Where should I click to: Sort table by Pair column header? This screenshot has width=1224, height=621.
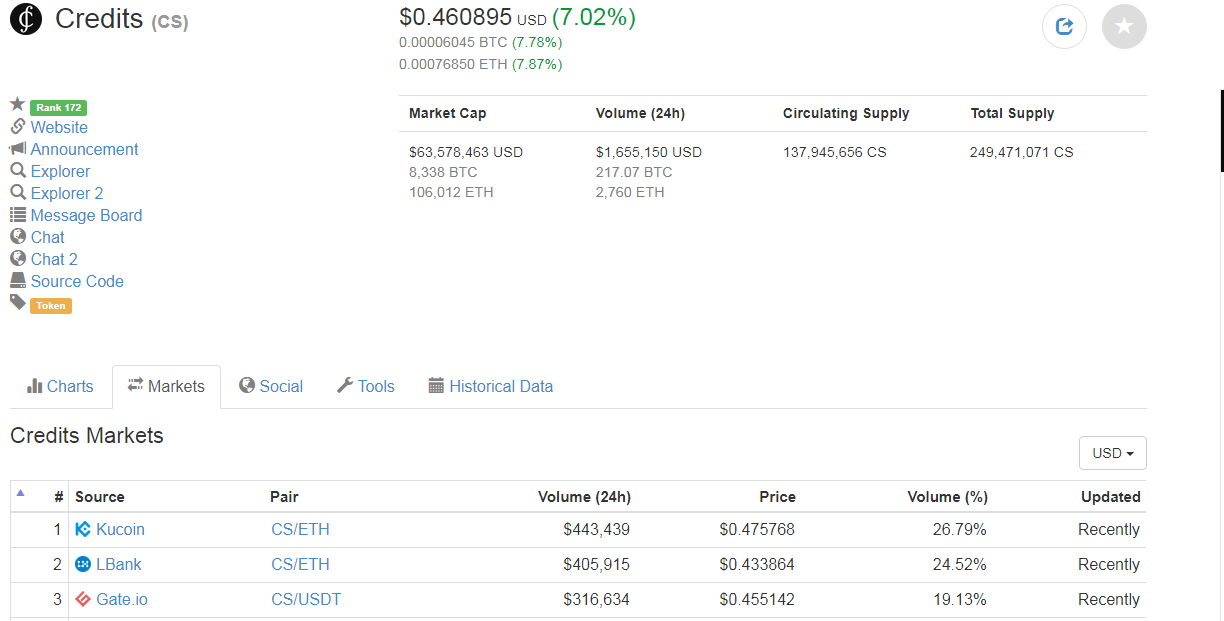(284, 496)
